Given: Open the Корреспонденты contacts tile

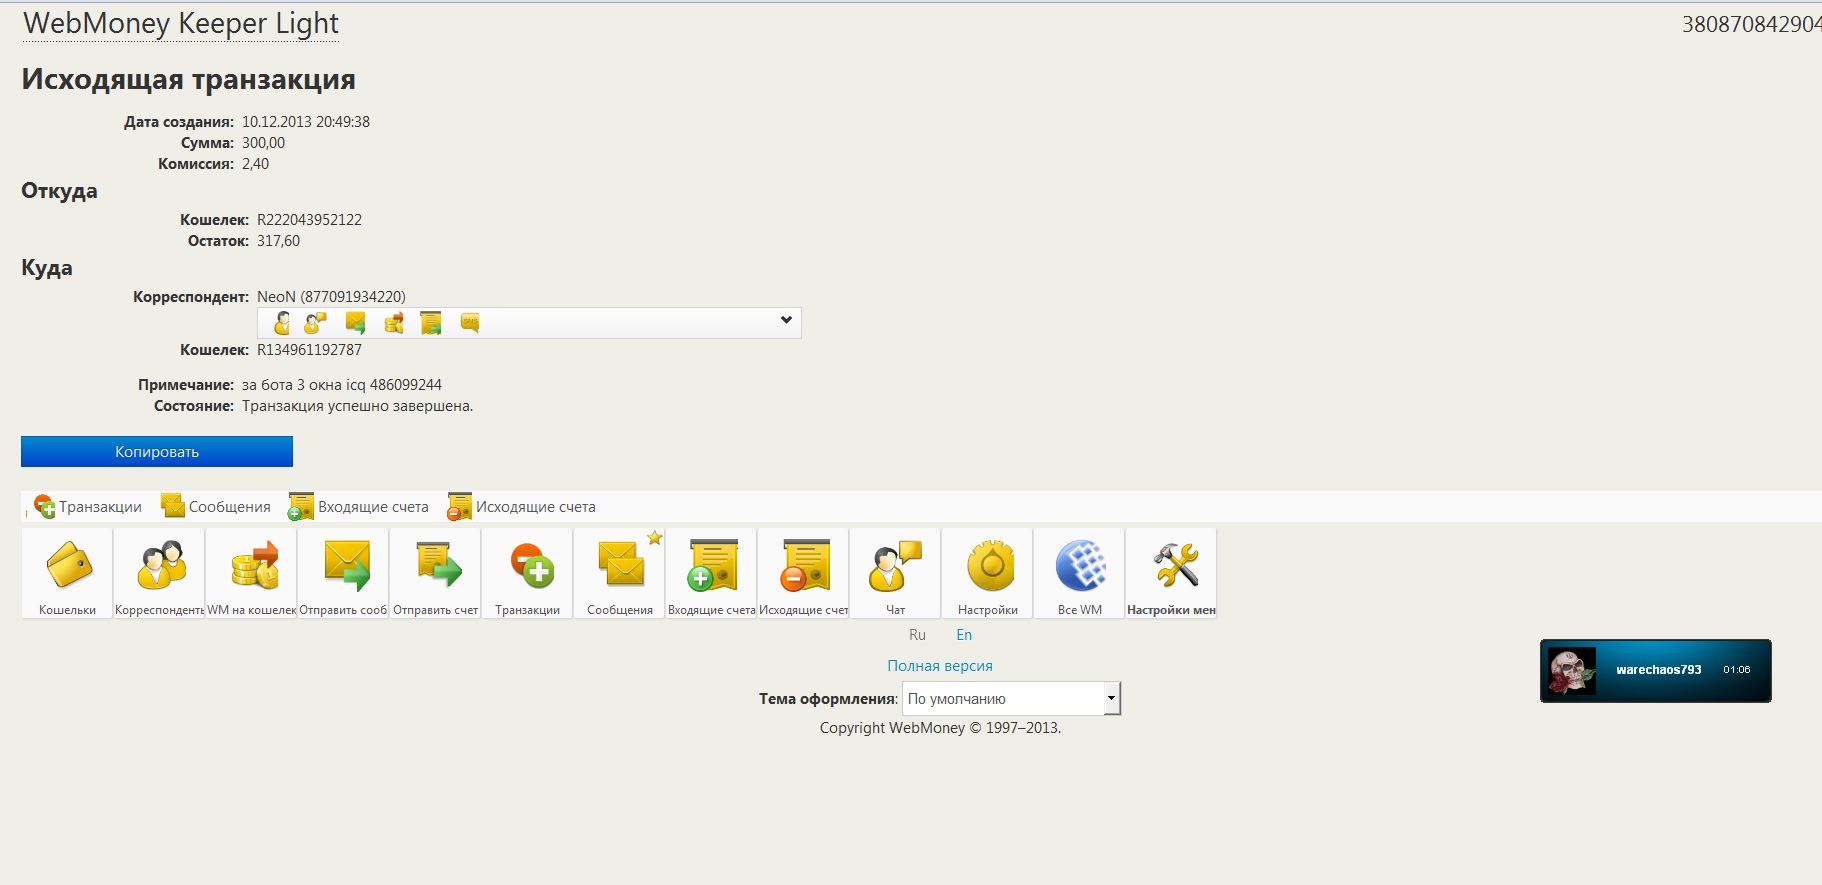Looking at the screenshot, I should [159, 573].
